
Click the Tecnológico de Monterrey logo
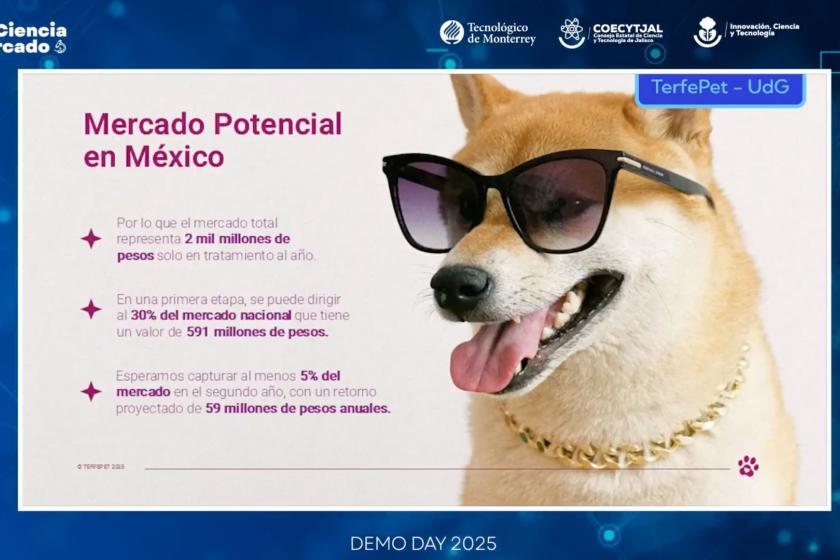487,33
